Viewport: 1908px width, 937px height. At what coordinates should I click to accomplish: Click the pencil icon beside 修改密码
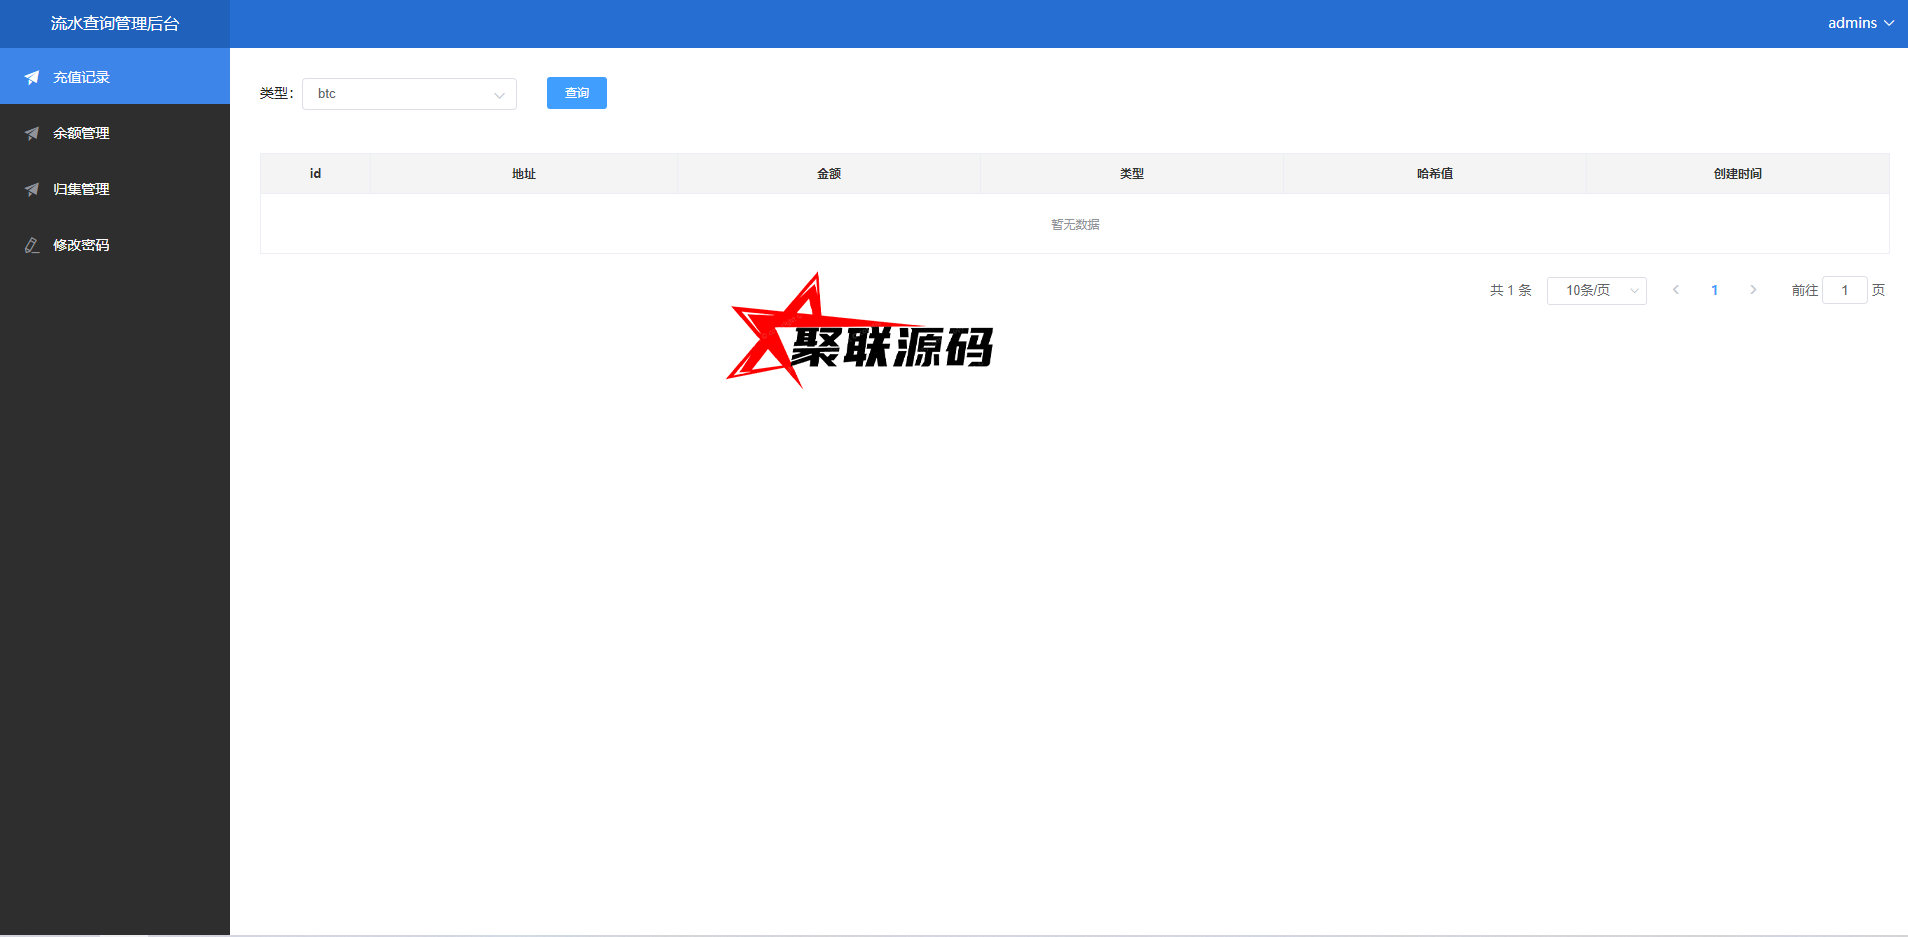(x=32, y=245)
